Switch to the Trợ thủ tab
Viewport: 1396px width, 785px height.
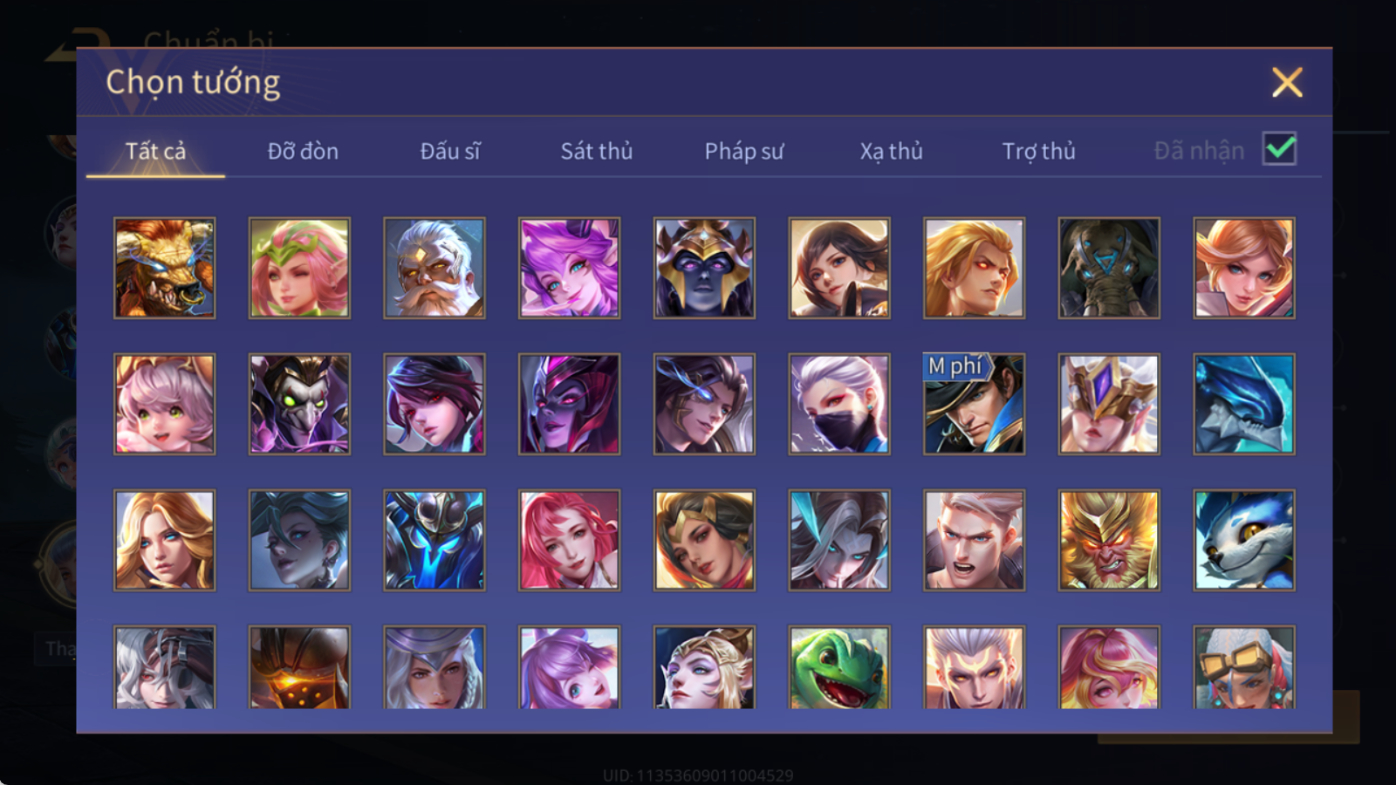coord(1039,151)
